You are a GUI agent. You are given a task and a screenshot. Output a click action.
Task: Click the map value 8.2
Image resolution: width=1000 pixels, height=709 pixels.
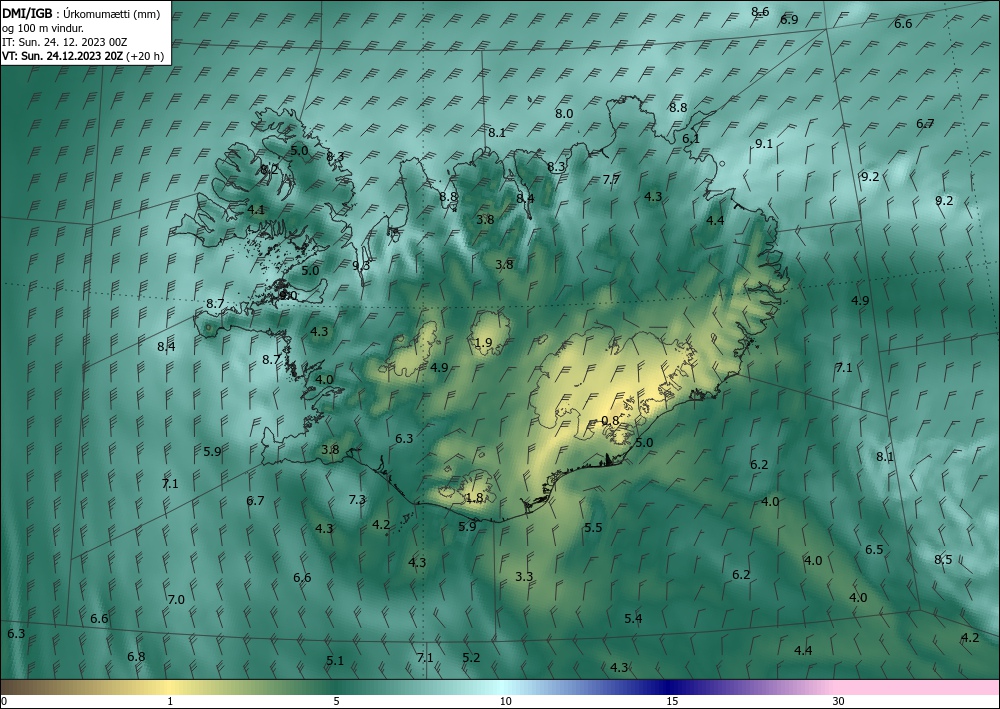click(x=269, y=169)
